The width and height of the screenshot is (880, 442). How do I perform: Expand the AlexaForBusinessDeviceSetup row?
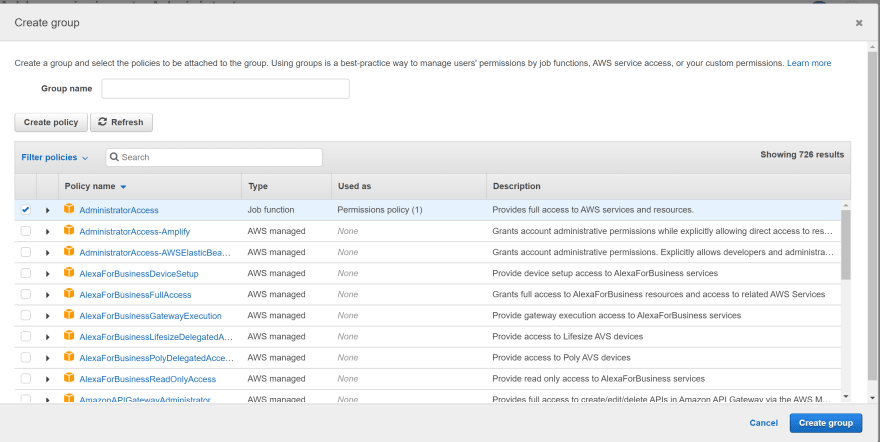48,274
